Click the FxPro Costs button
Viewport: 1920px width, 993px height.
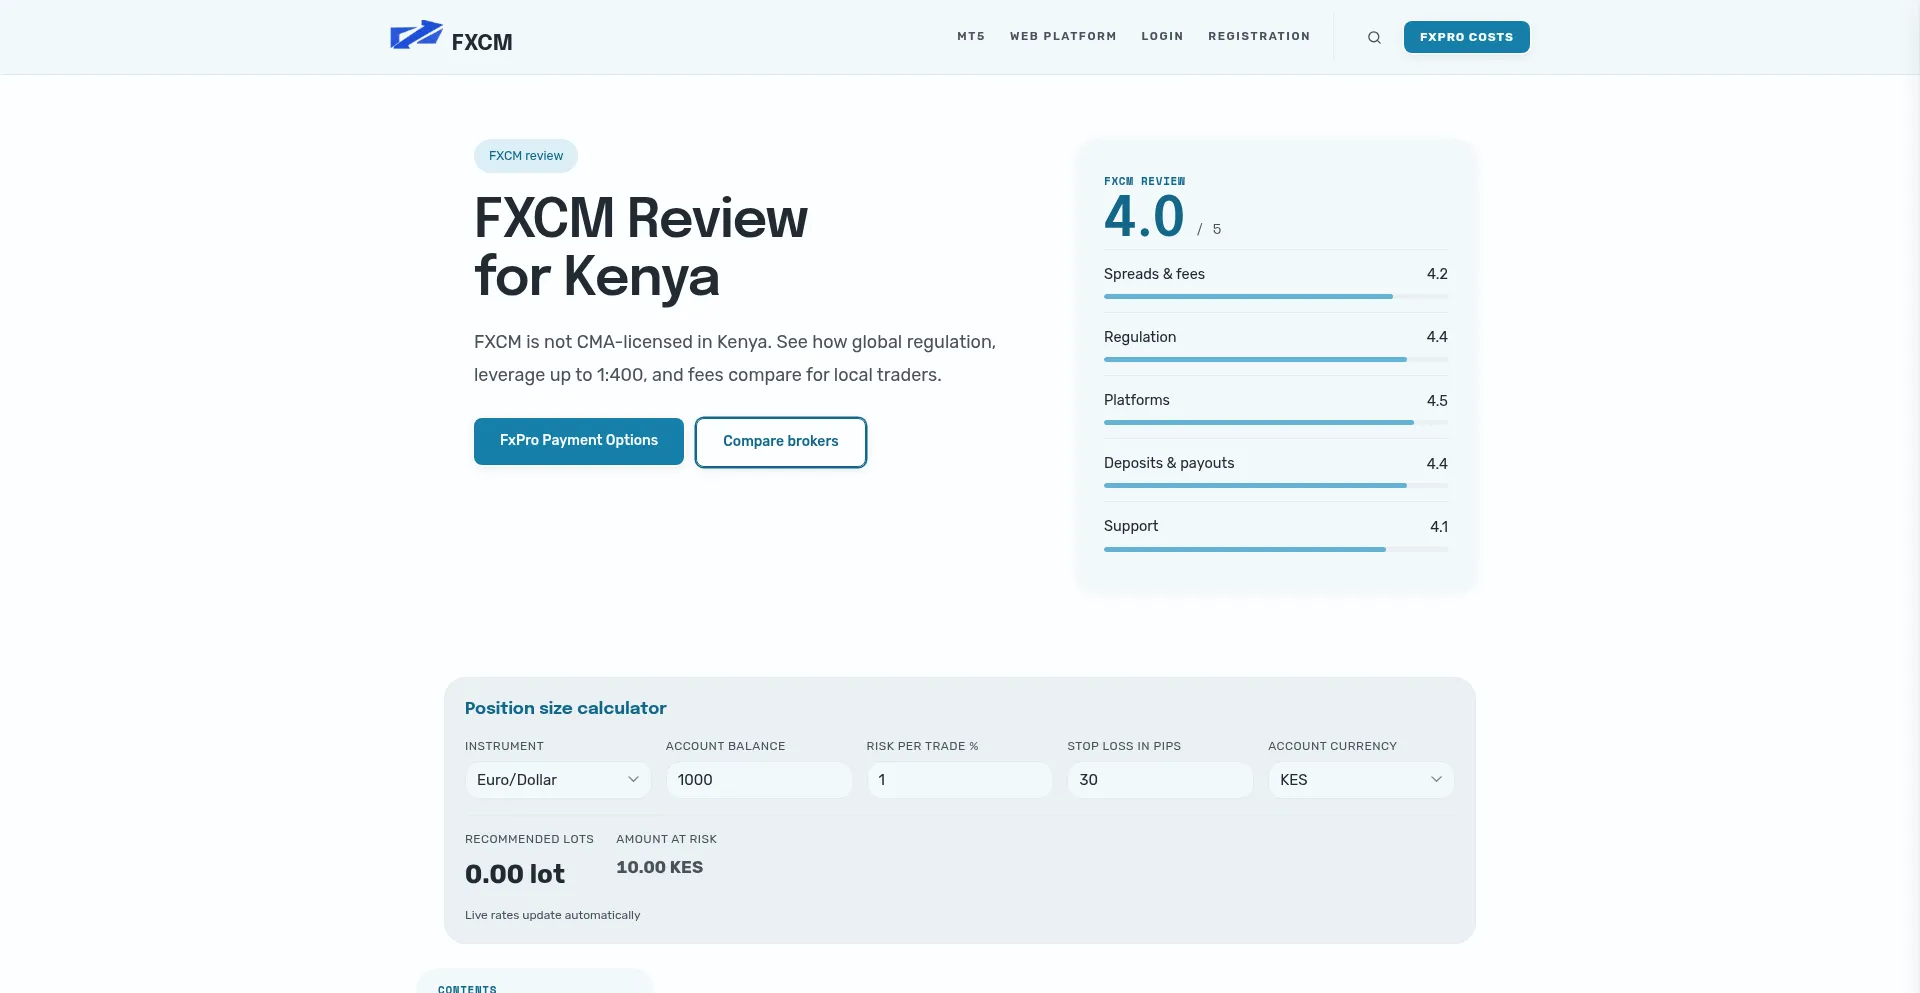[1466, 37]
